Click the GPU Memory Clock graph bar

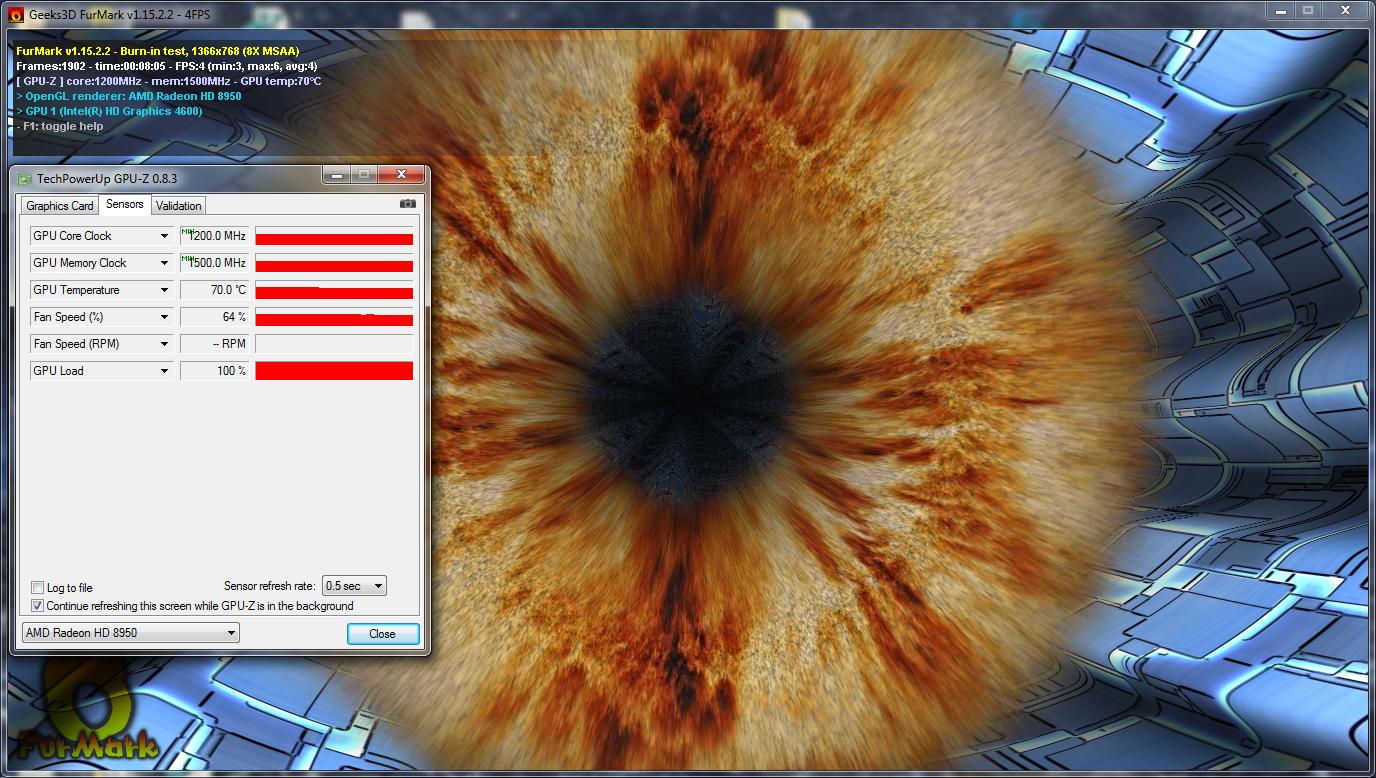point(334,263)
